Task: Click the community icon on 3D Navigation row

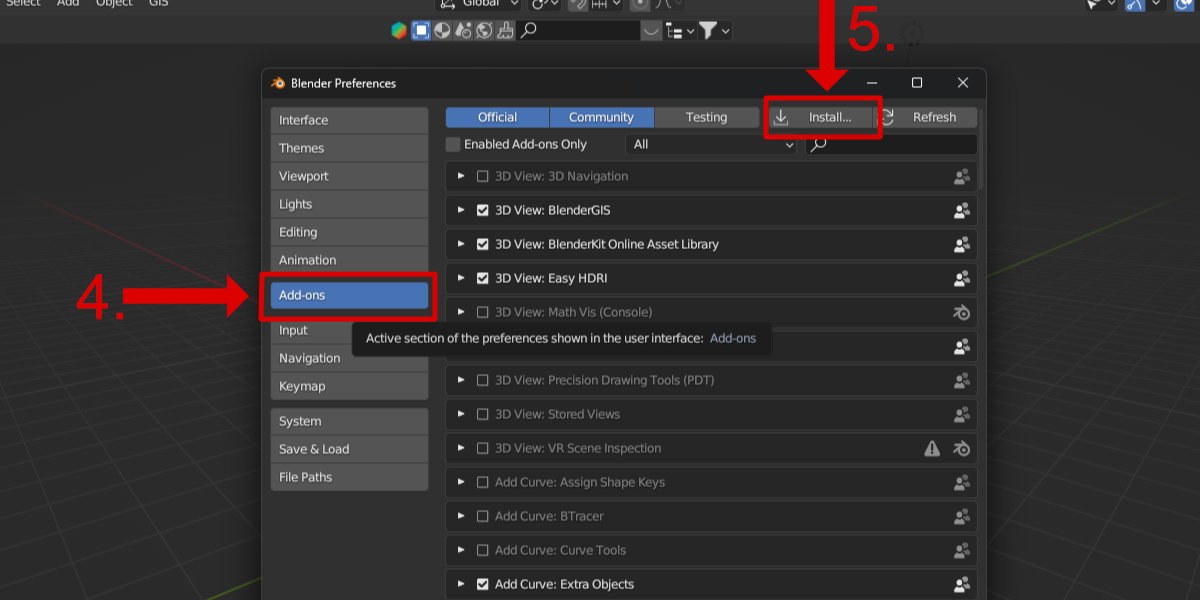Action: [962, 176]
